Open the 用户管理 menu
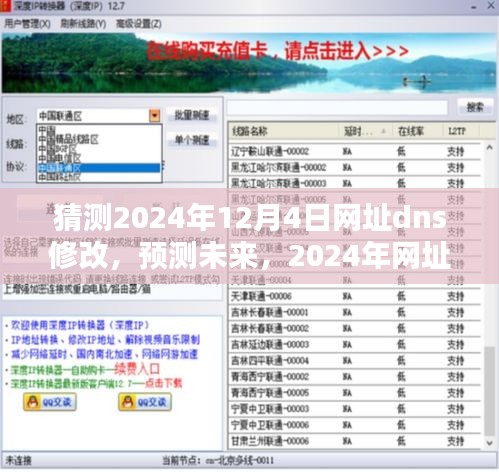 coord(27,24)
